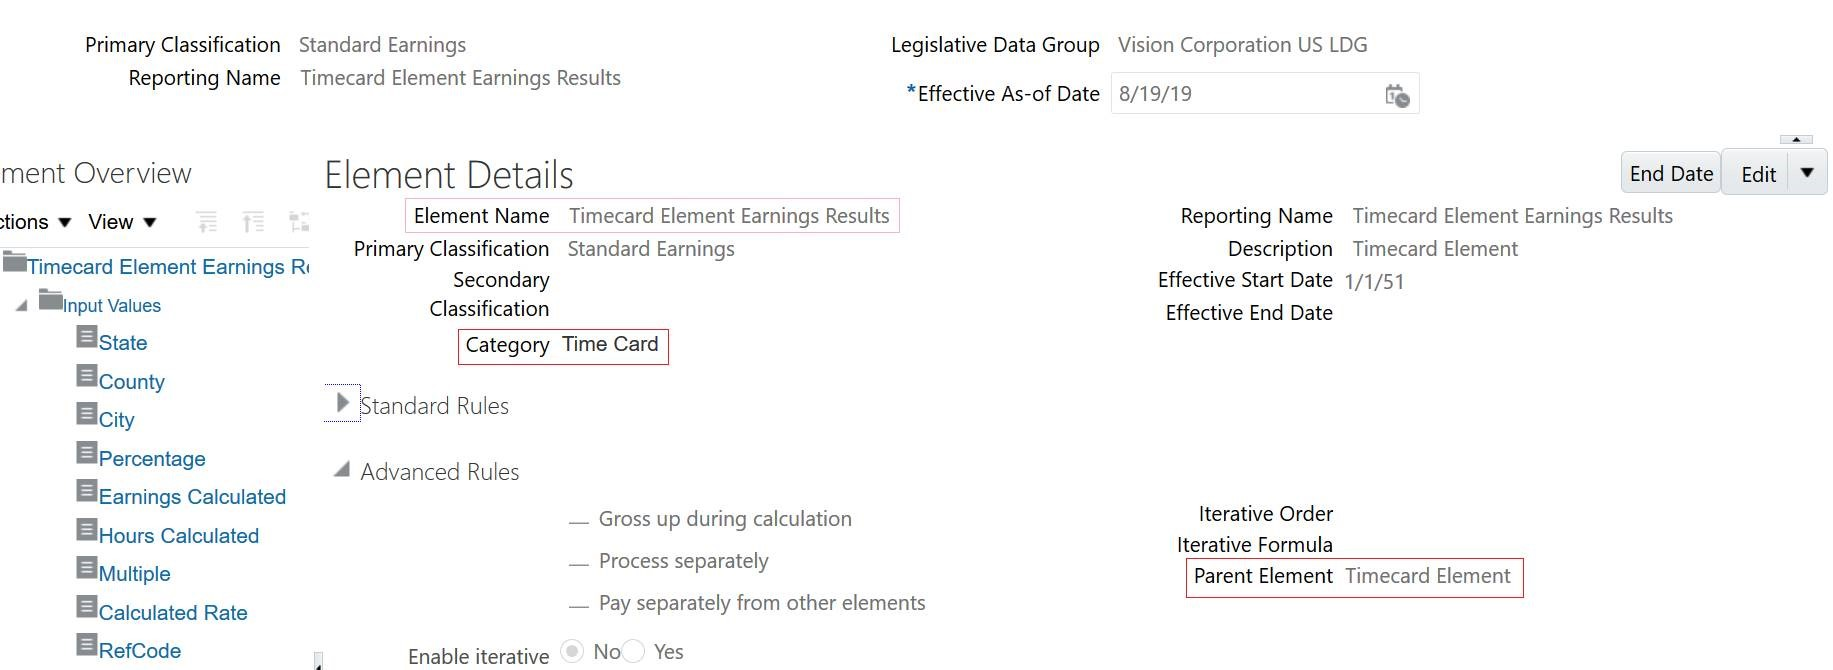Viewport: 1833px width, 670px height.
Task: Click the Multiple input value icon
Action: 87,569
